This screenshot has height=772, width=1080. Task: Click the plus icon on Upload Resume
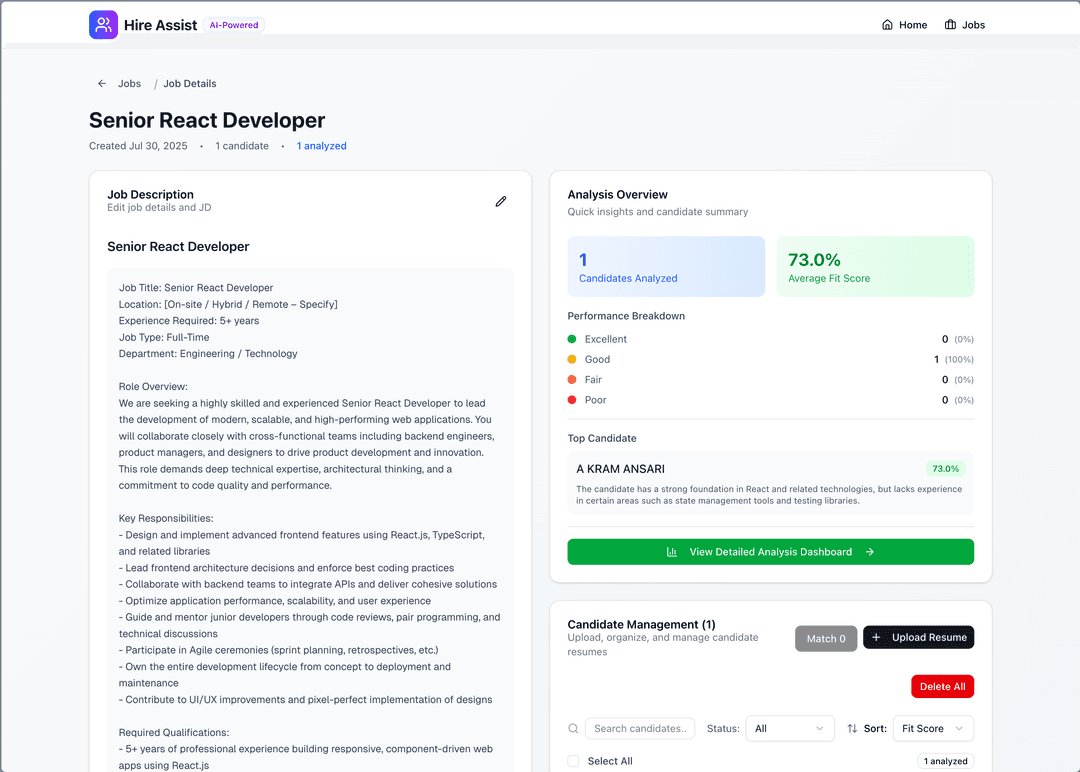876,637
